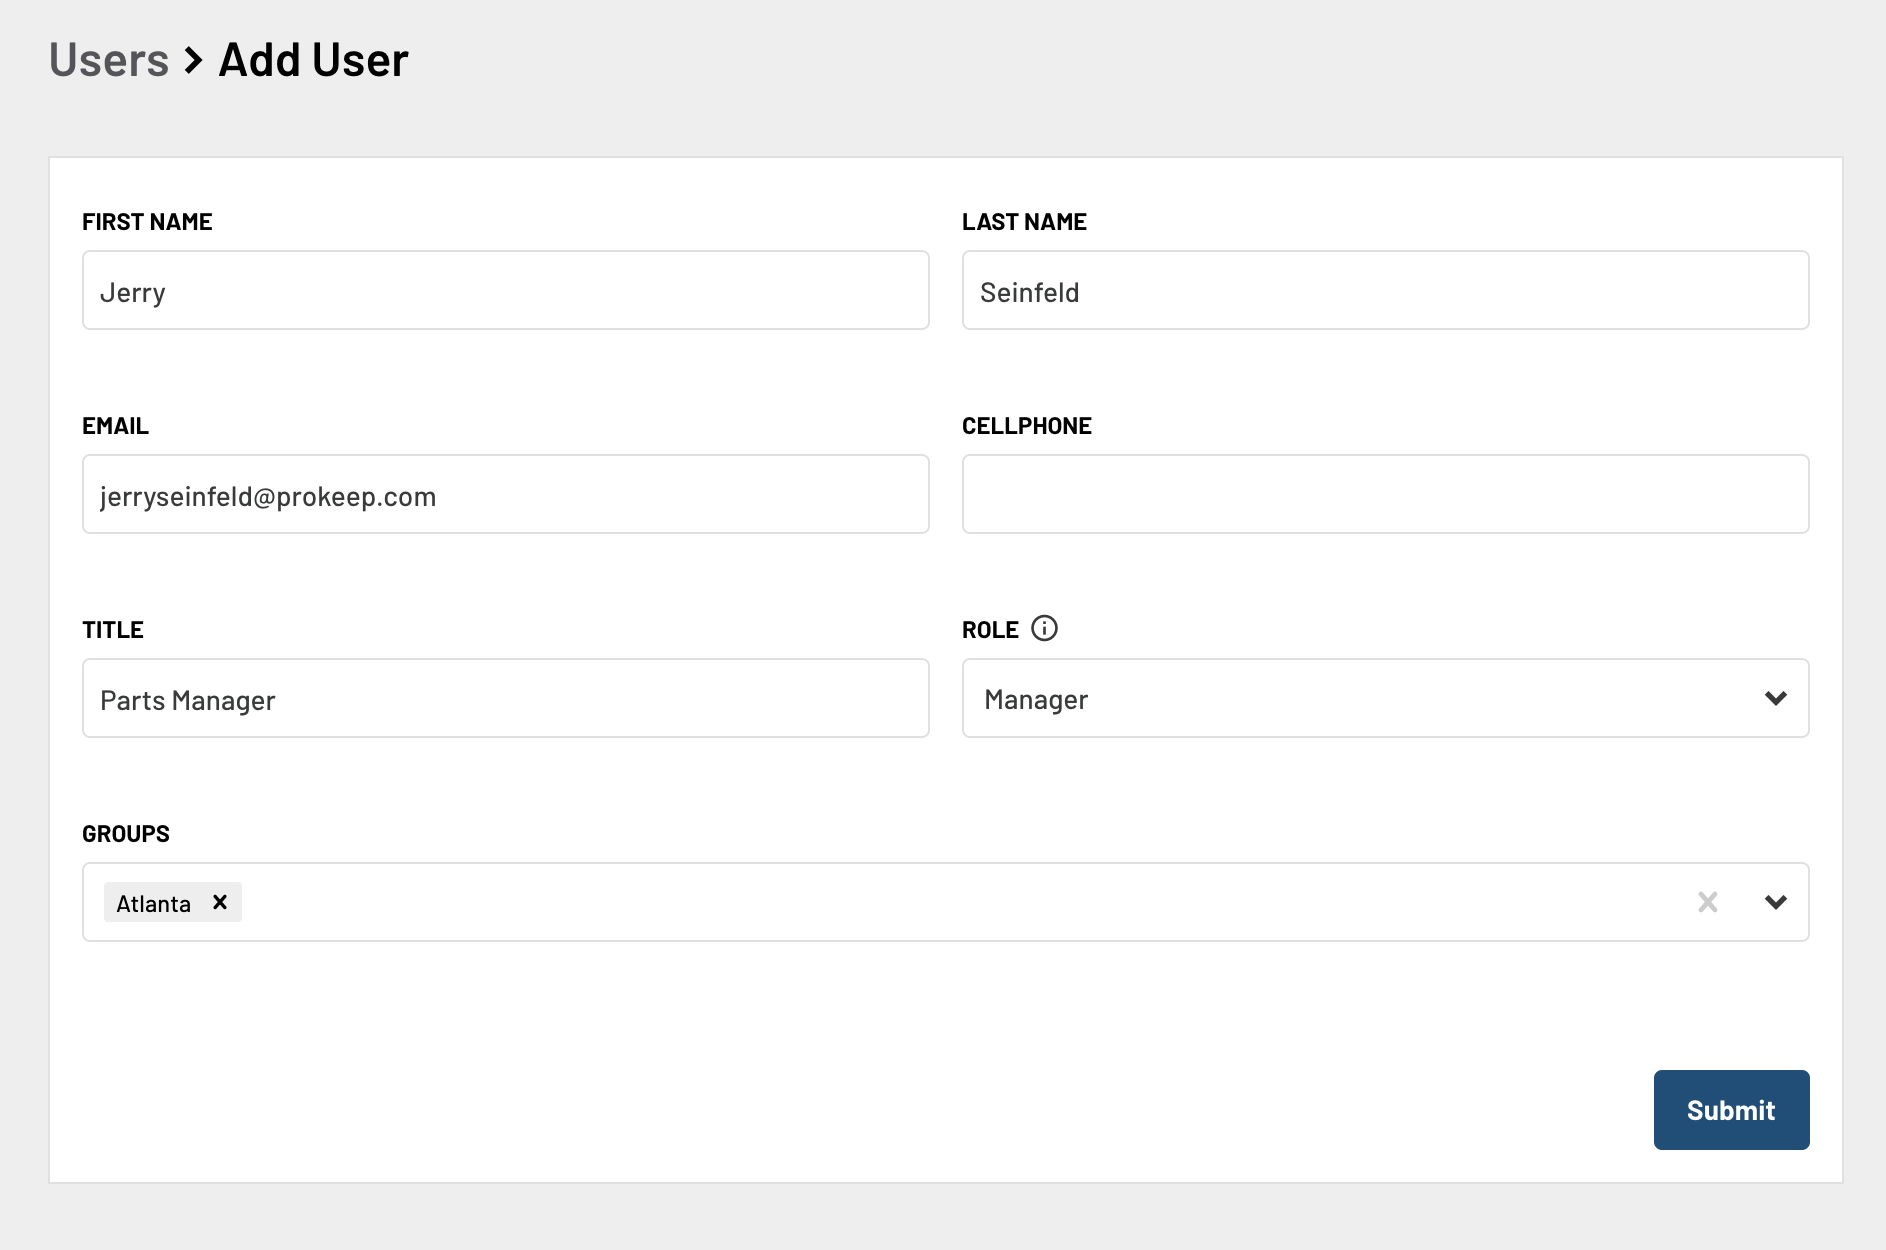Click the Title field with Parts Manager
Image resolution: width=1886 pixels, height=1250 pixels.
click(506, 698)
